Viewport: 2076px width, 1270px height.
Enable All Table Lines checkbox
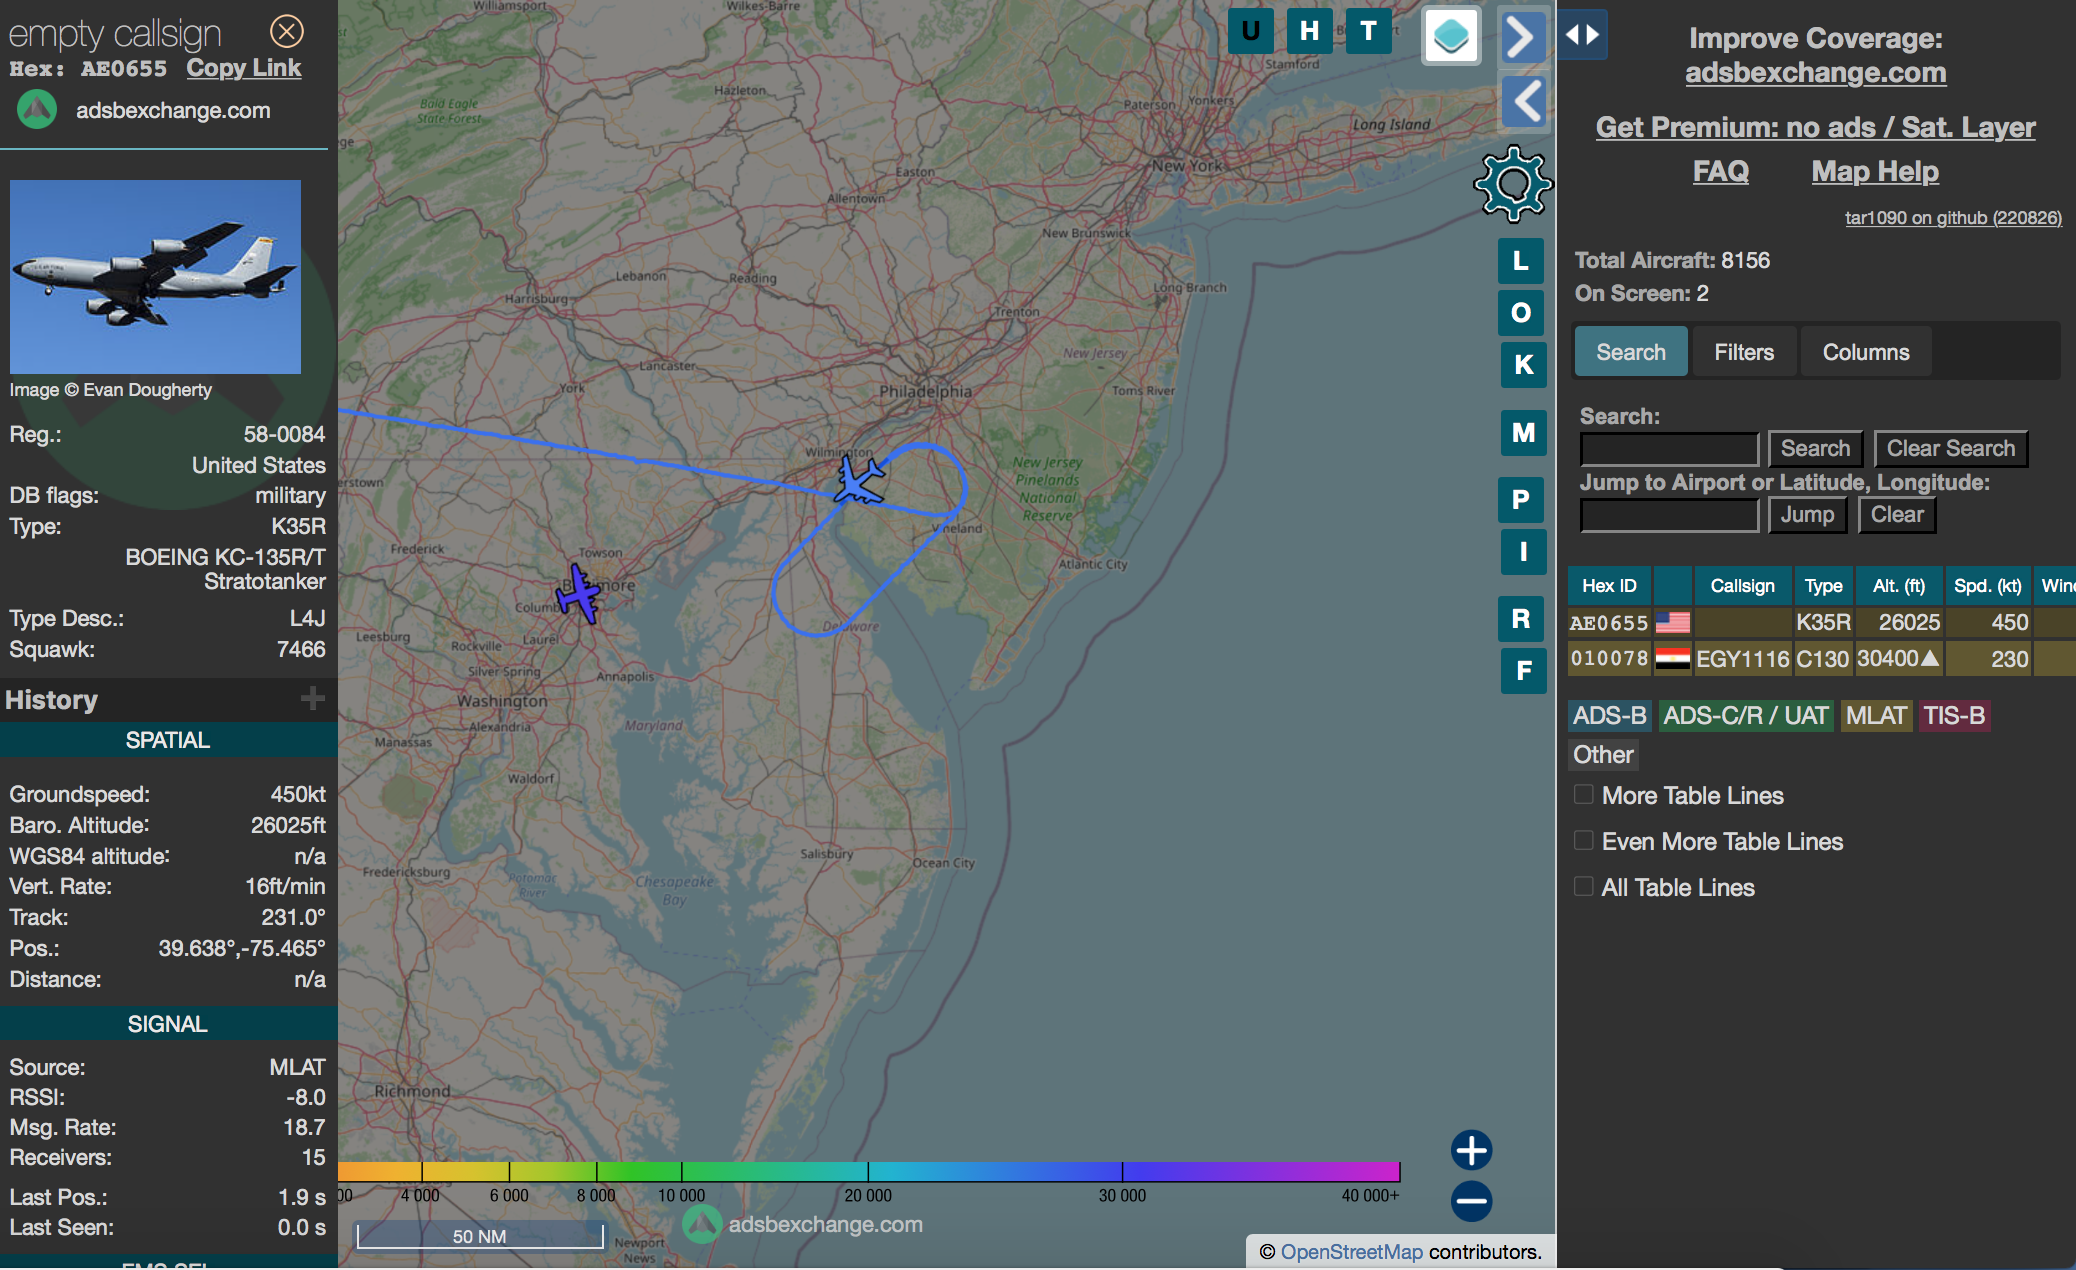click(x=1584, y=887)
